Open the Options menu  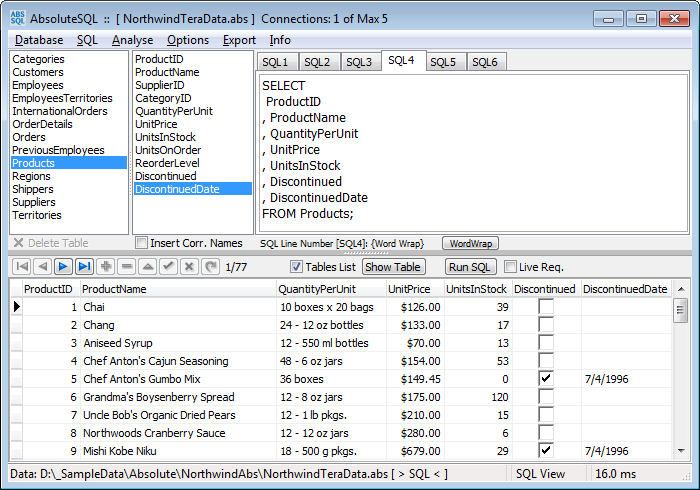pos(188,40)
